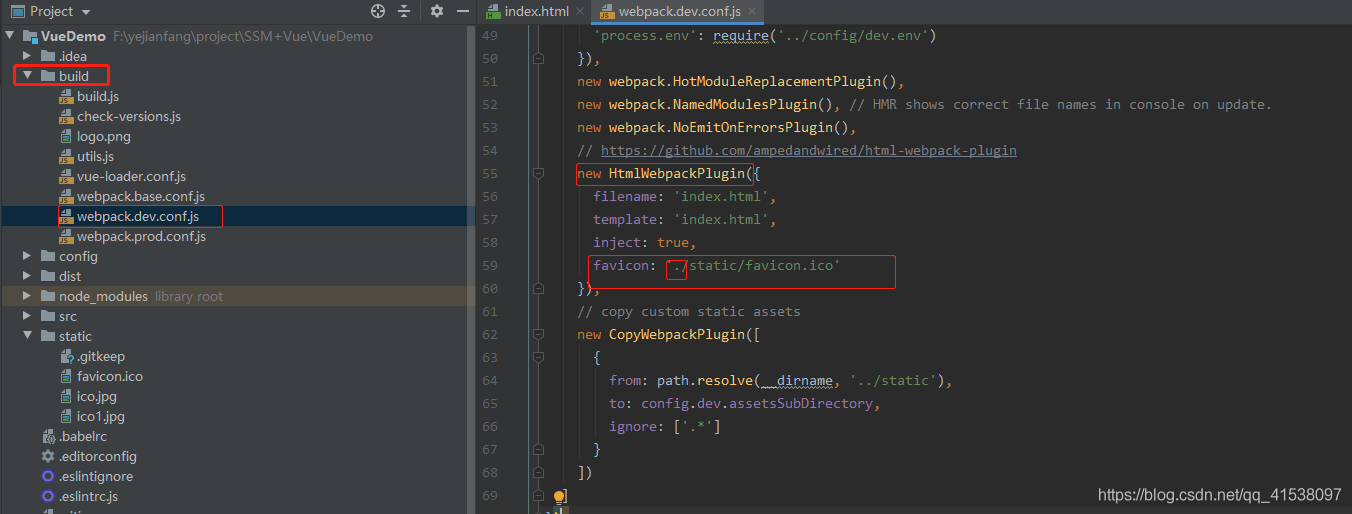The width and height of the screenshot is (1352, 514).
Task: Switch to the webpack.dev.conf.js tab
Action: click(680, 11)
